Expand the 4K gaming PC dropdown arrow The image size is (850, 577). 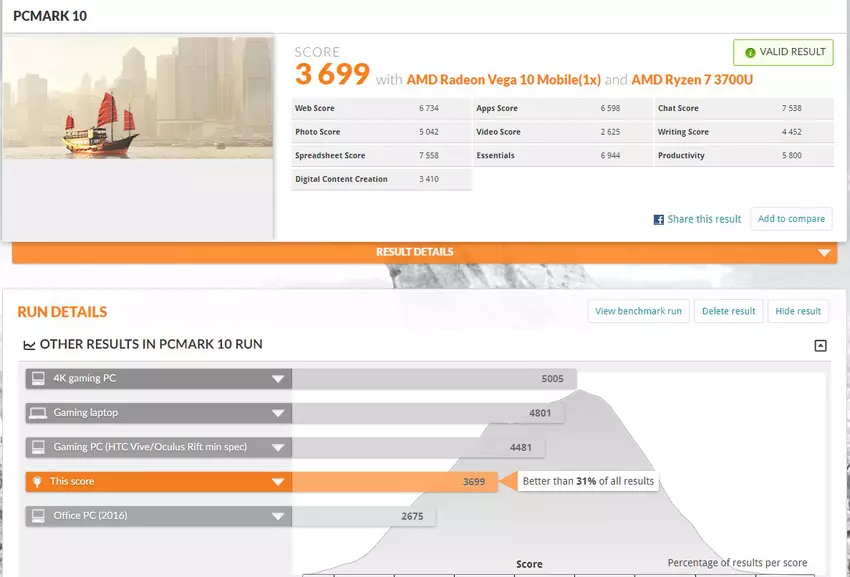(x=278, y=379)
